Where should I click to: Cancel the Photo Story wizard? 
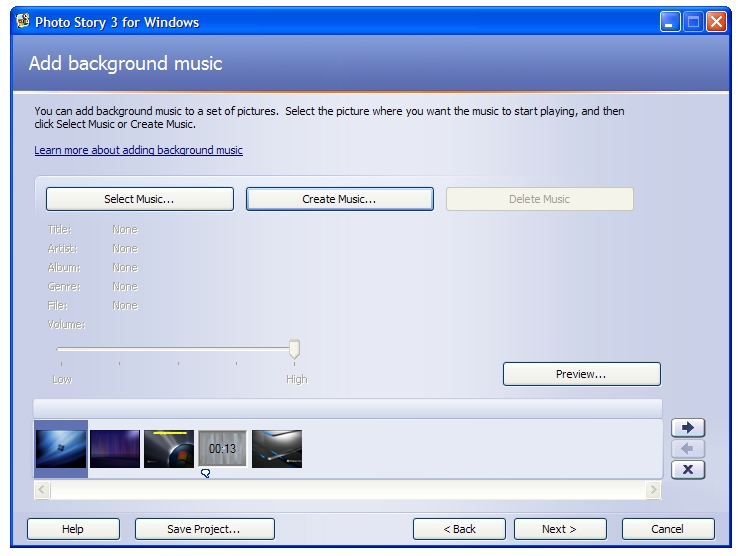[x=668, y=529]
